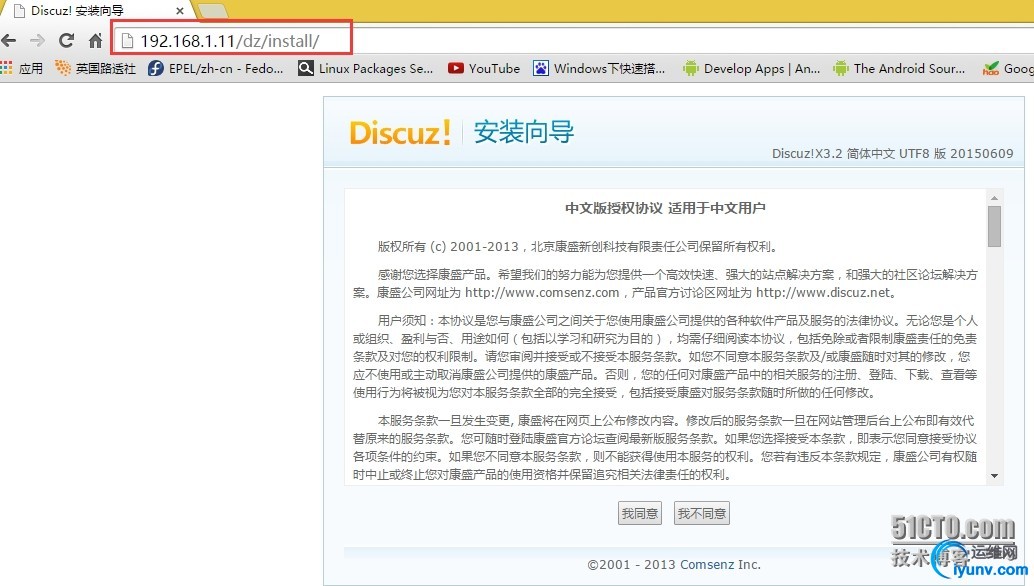
Task: Click the page icon in the address bar
Action: [x=127, y=41]
